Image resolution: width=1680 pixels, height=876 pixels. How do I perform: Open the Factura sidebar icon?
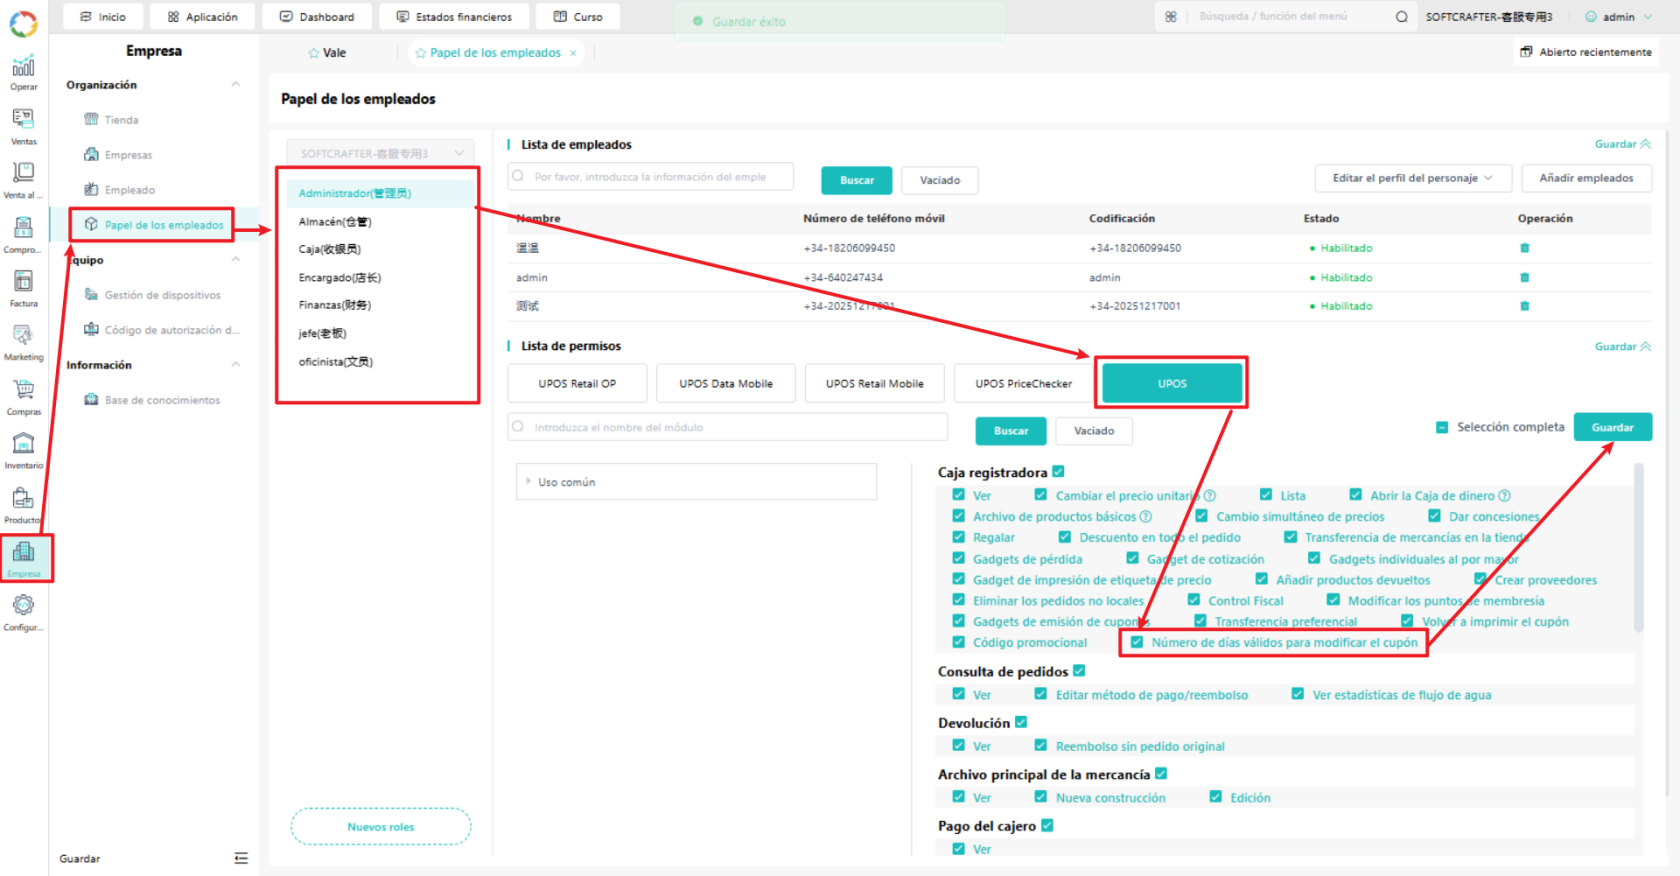(23, 288)
